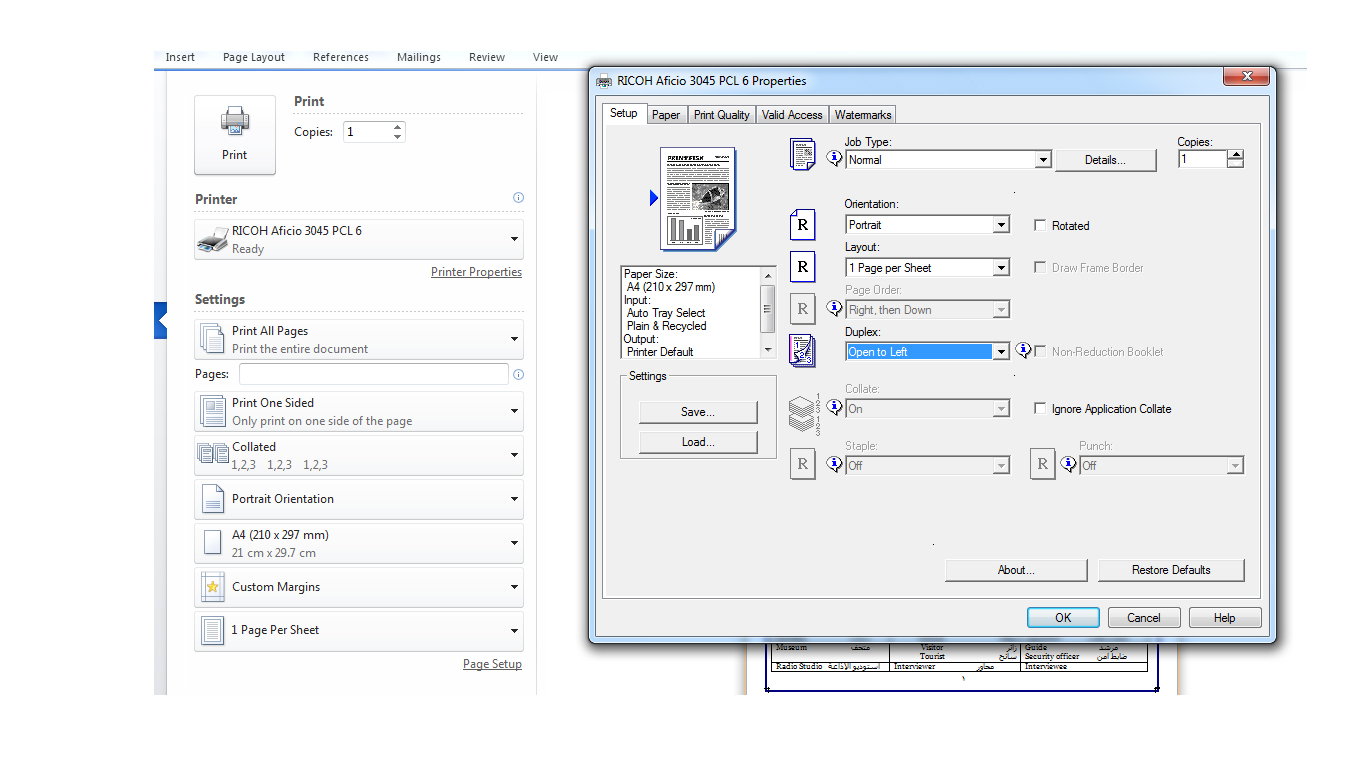Click the Duplex booklet icon
1366x768 pixels.
click(x=803, y=350)
